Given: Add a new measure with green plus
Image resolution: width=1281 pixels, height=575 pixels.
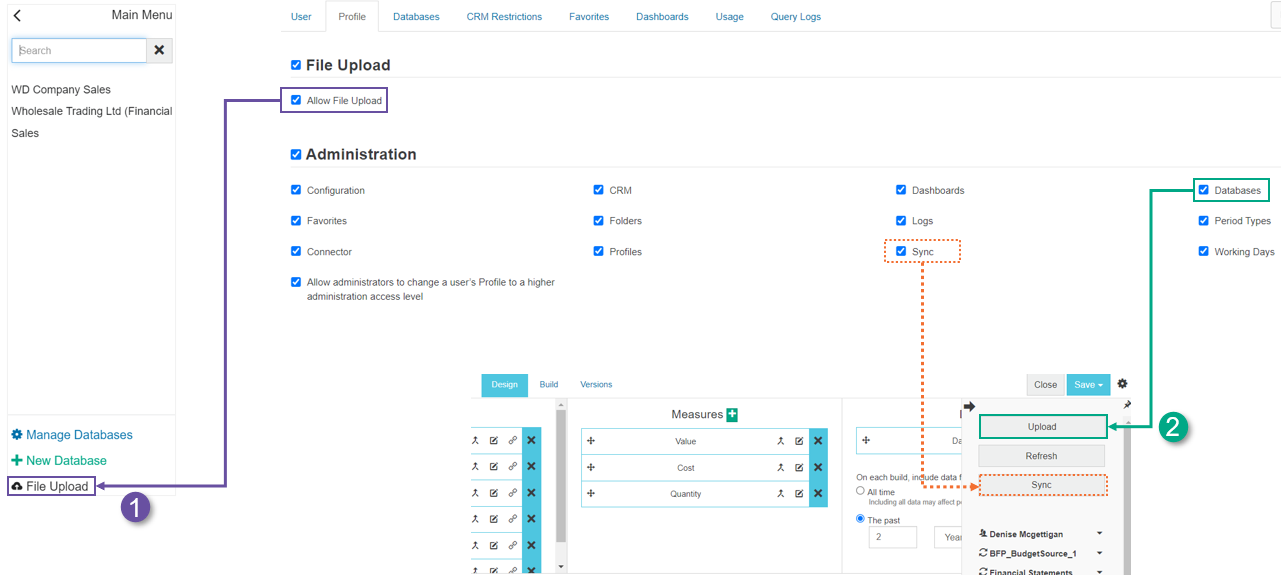Looking at the screenshot, I should (x=732, y=414).
